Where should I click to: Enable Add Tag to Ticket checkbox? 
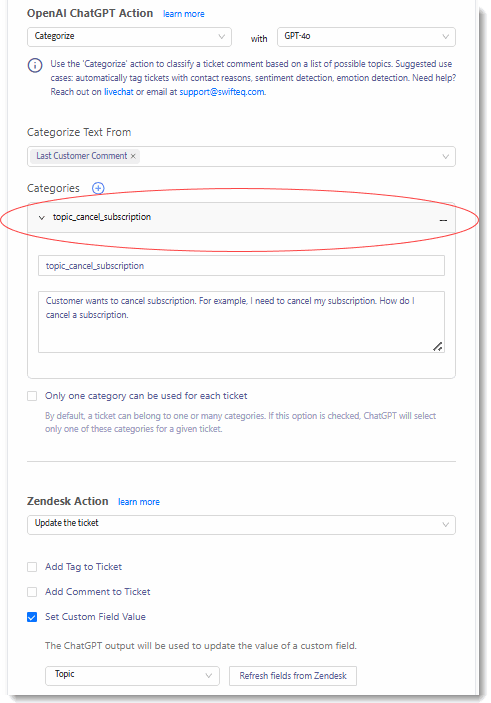pyautogui.click(x=32, y=567)
